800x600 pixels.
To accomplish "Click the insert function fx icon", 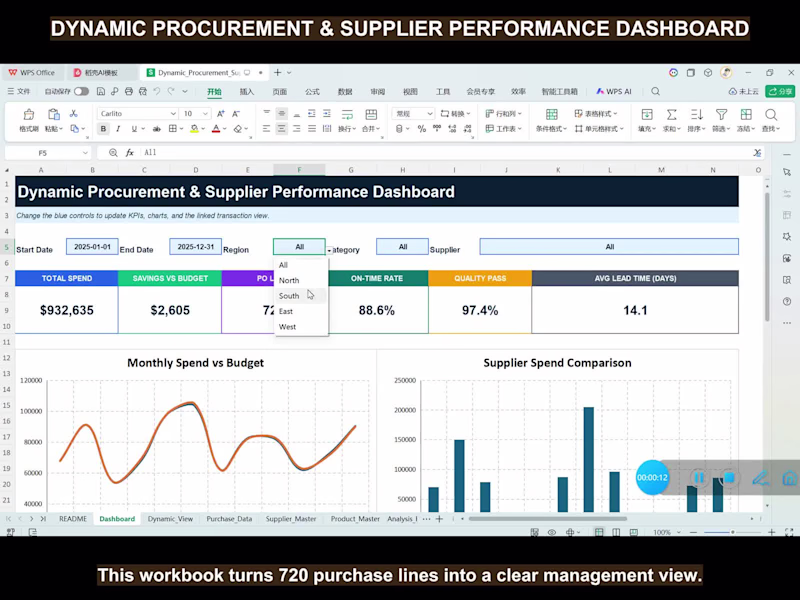I will click(x=130, y=153).
